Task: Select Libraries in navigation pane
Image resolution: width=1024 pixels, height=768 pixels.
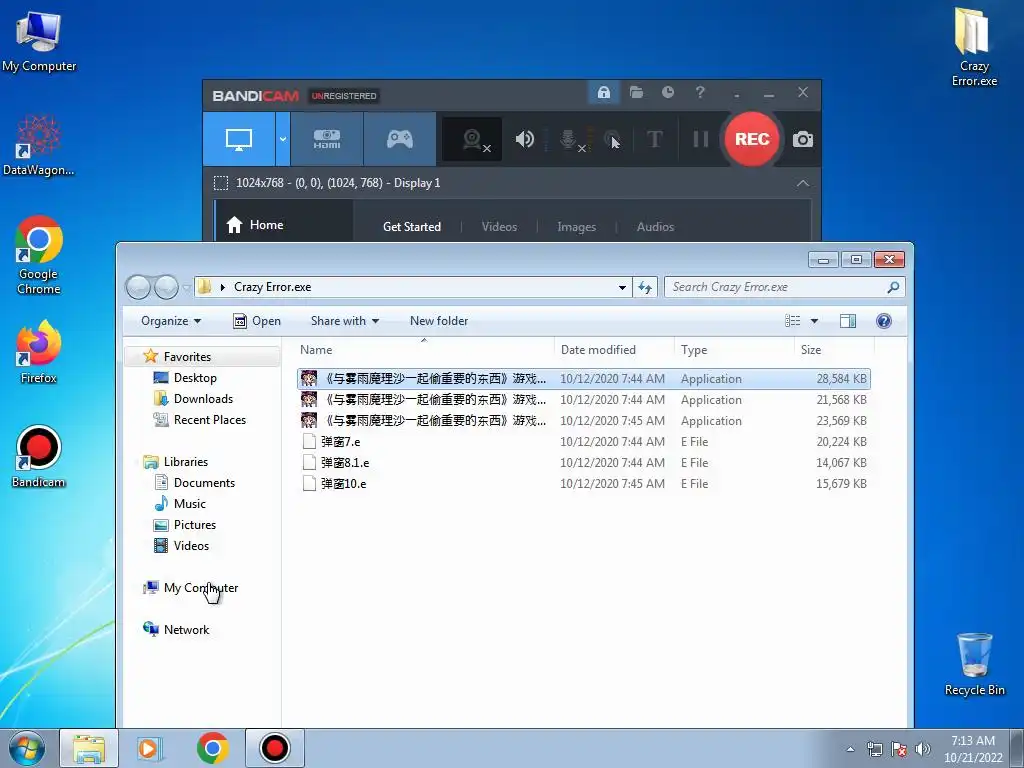Action: (185, 462)
